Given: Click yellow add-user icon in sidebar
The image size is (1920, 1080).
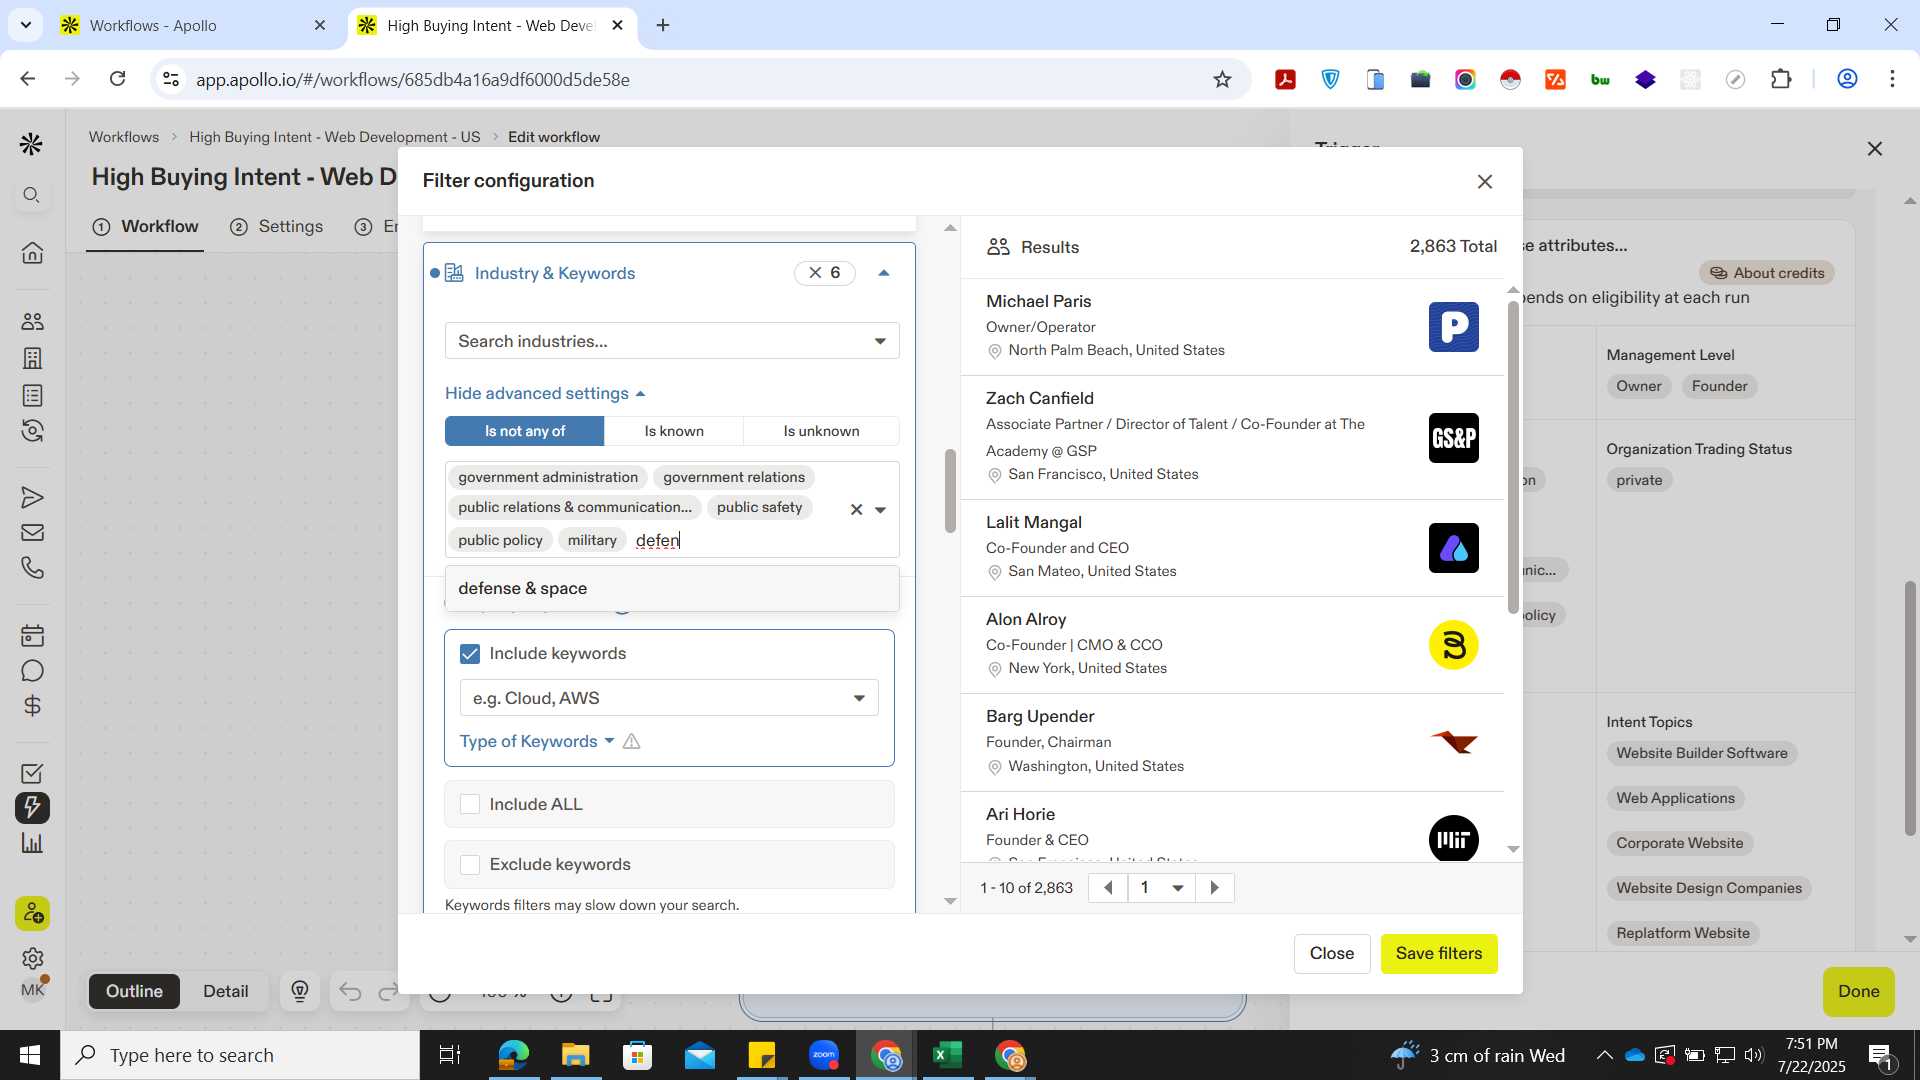Looking at the screenshot, I should pos(32,913).
